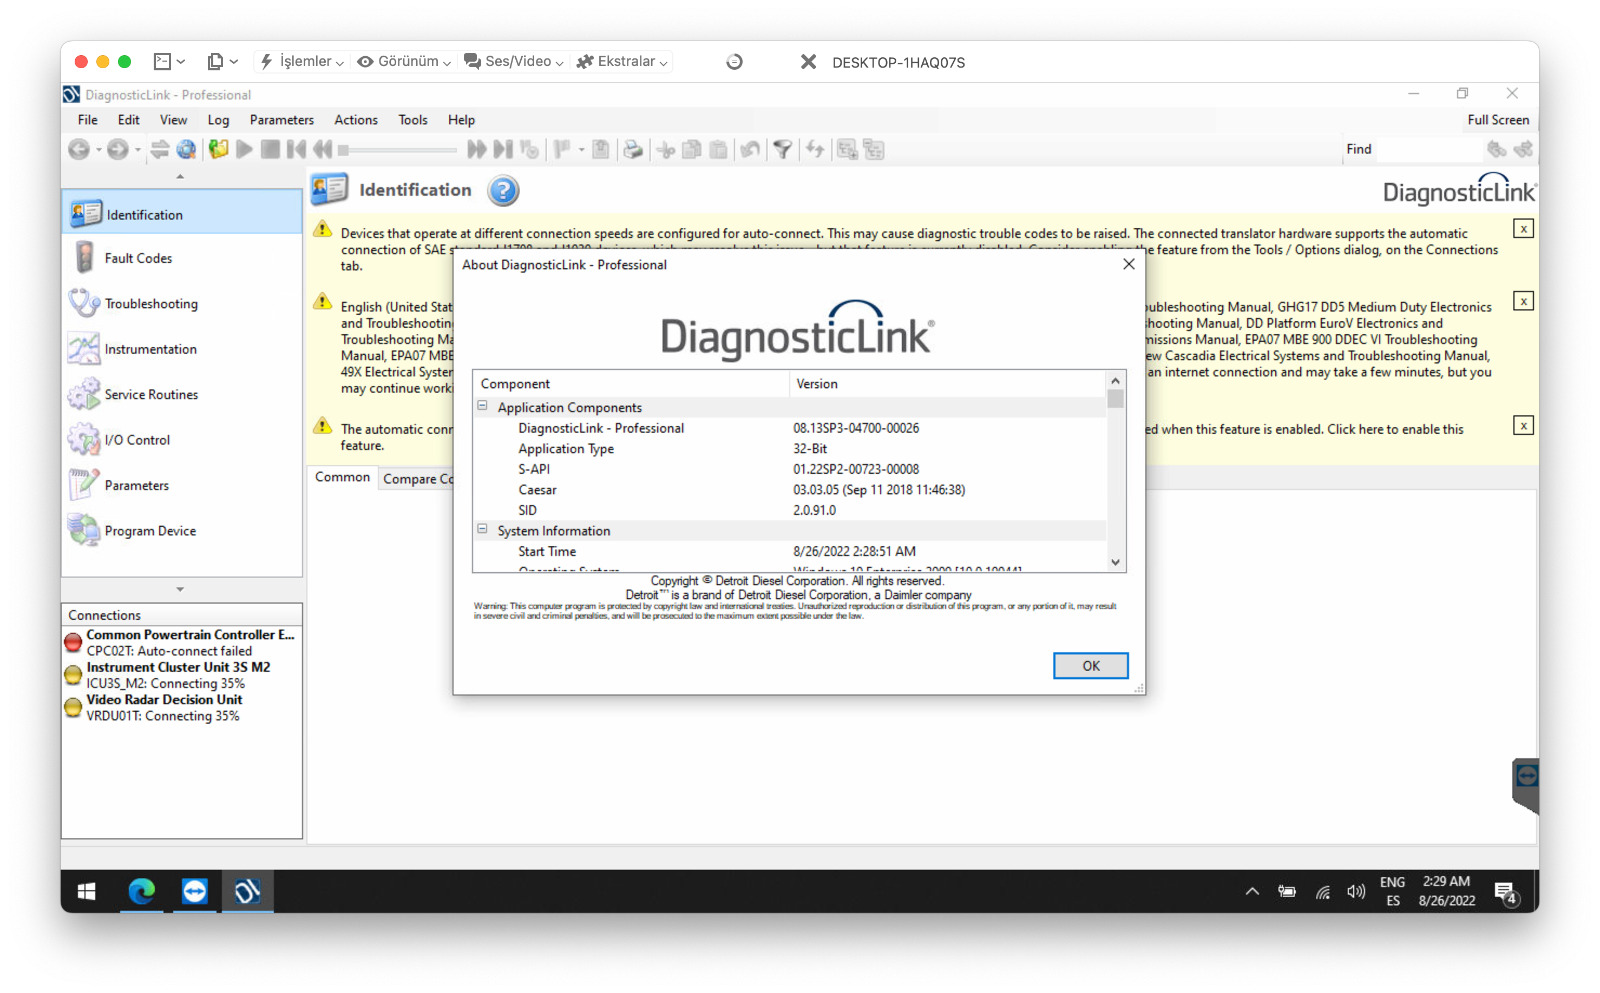Click the copy toolbar icon

click(x=691, y=149)
